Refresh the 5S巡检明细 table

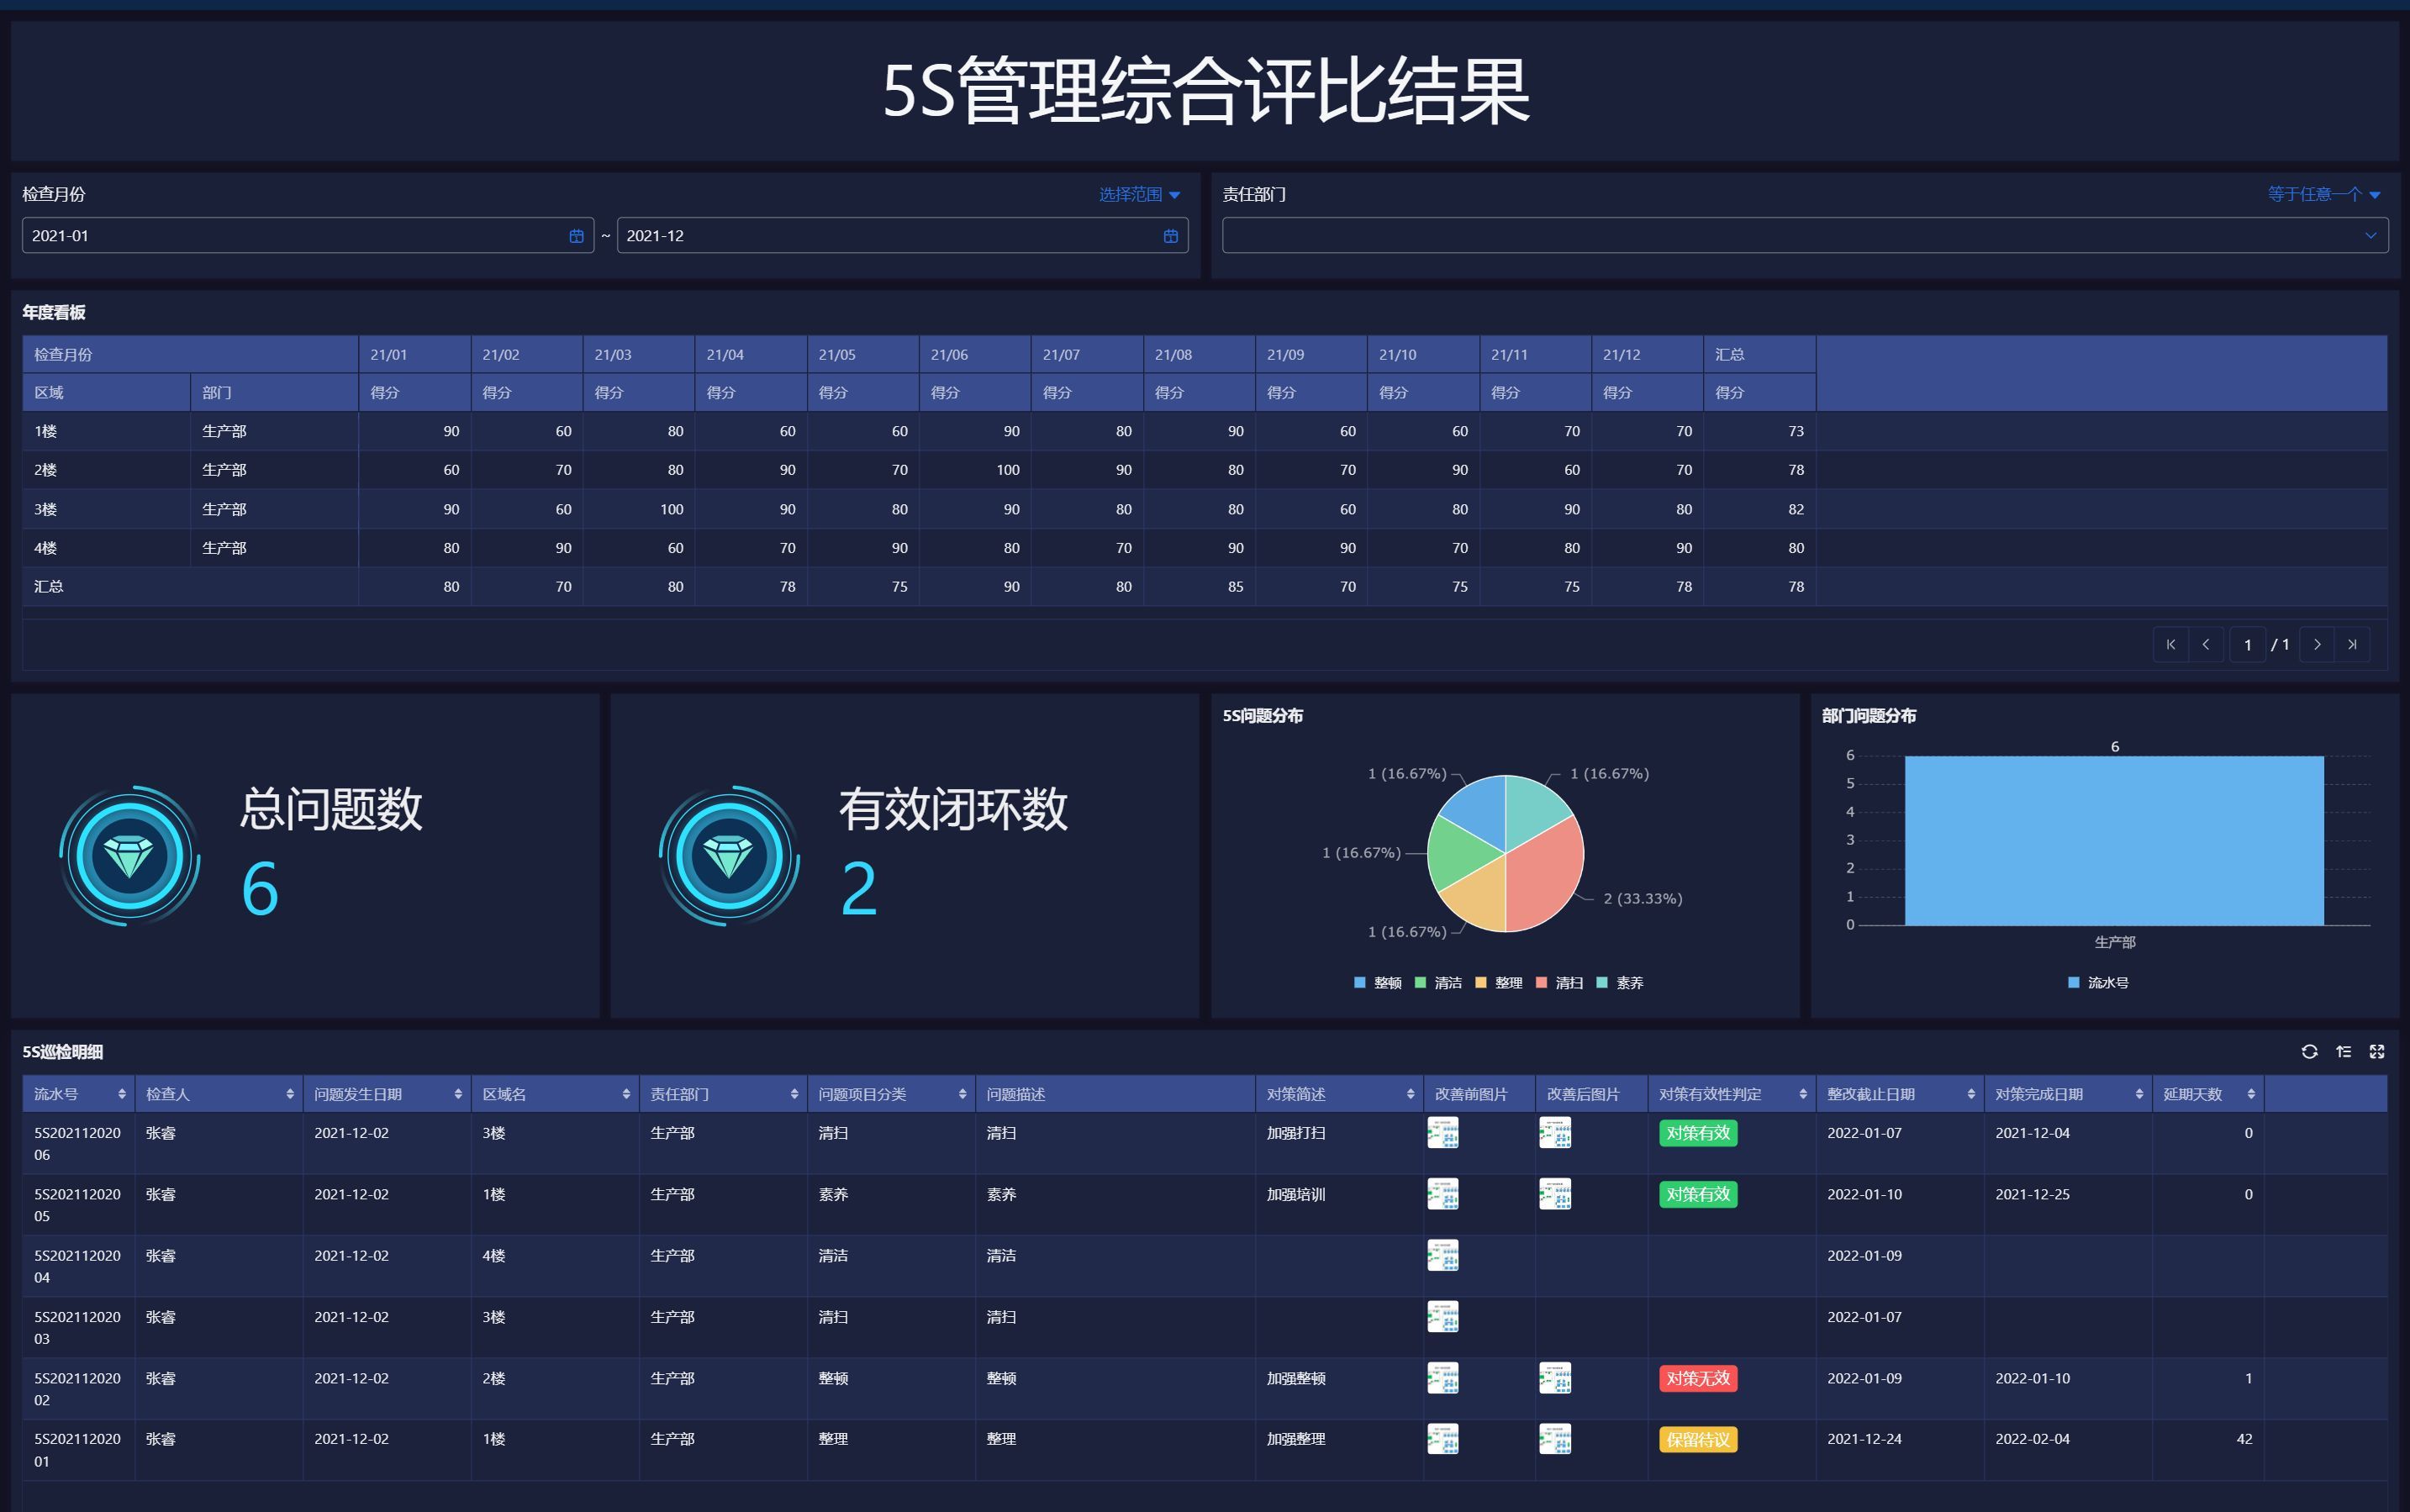click(x=2309, y=1051)
